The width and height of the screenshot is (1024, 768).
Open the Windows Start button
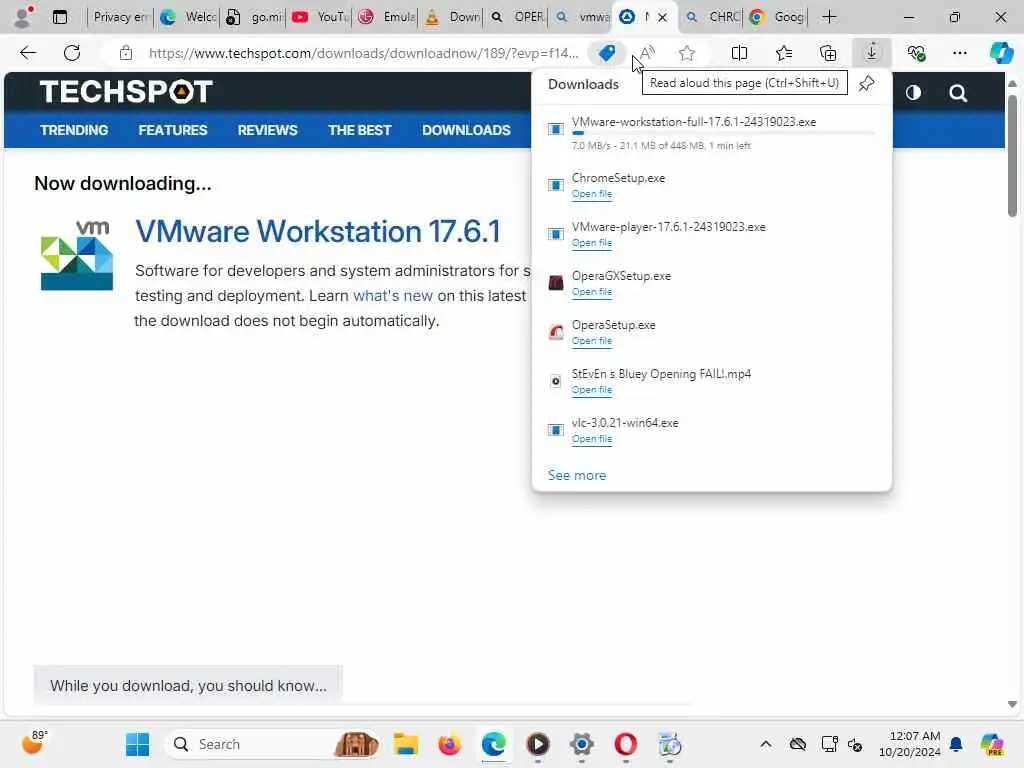(x=137, y=744)
